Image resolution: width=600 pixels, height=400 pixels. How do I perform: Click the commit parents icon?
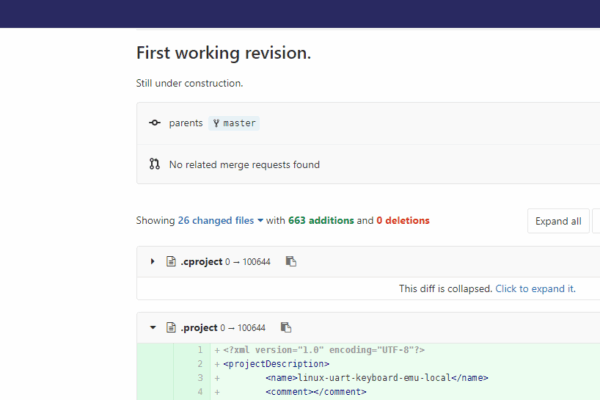tap(155, 123)
